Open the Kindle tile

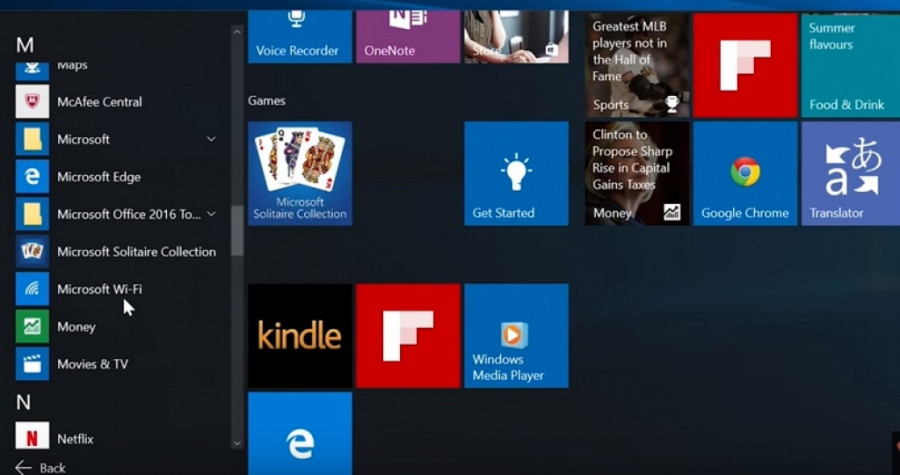(300, 336)
